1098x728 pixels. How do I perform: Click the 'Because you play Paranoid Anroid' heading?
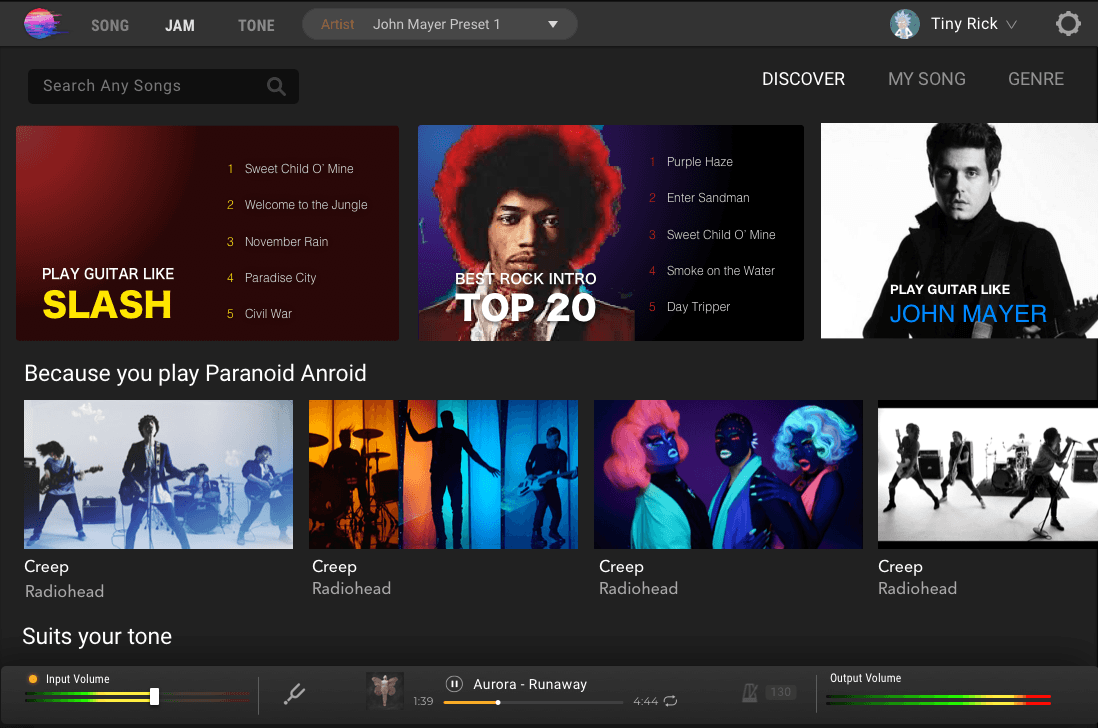click(x=195, y=373)
